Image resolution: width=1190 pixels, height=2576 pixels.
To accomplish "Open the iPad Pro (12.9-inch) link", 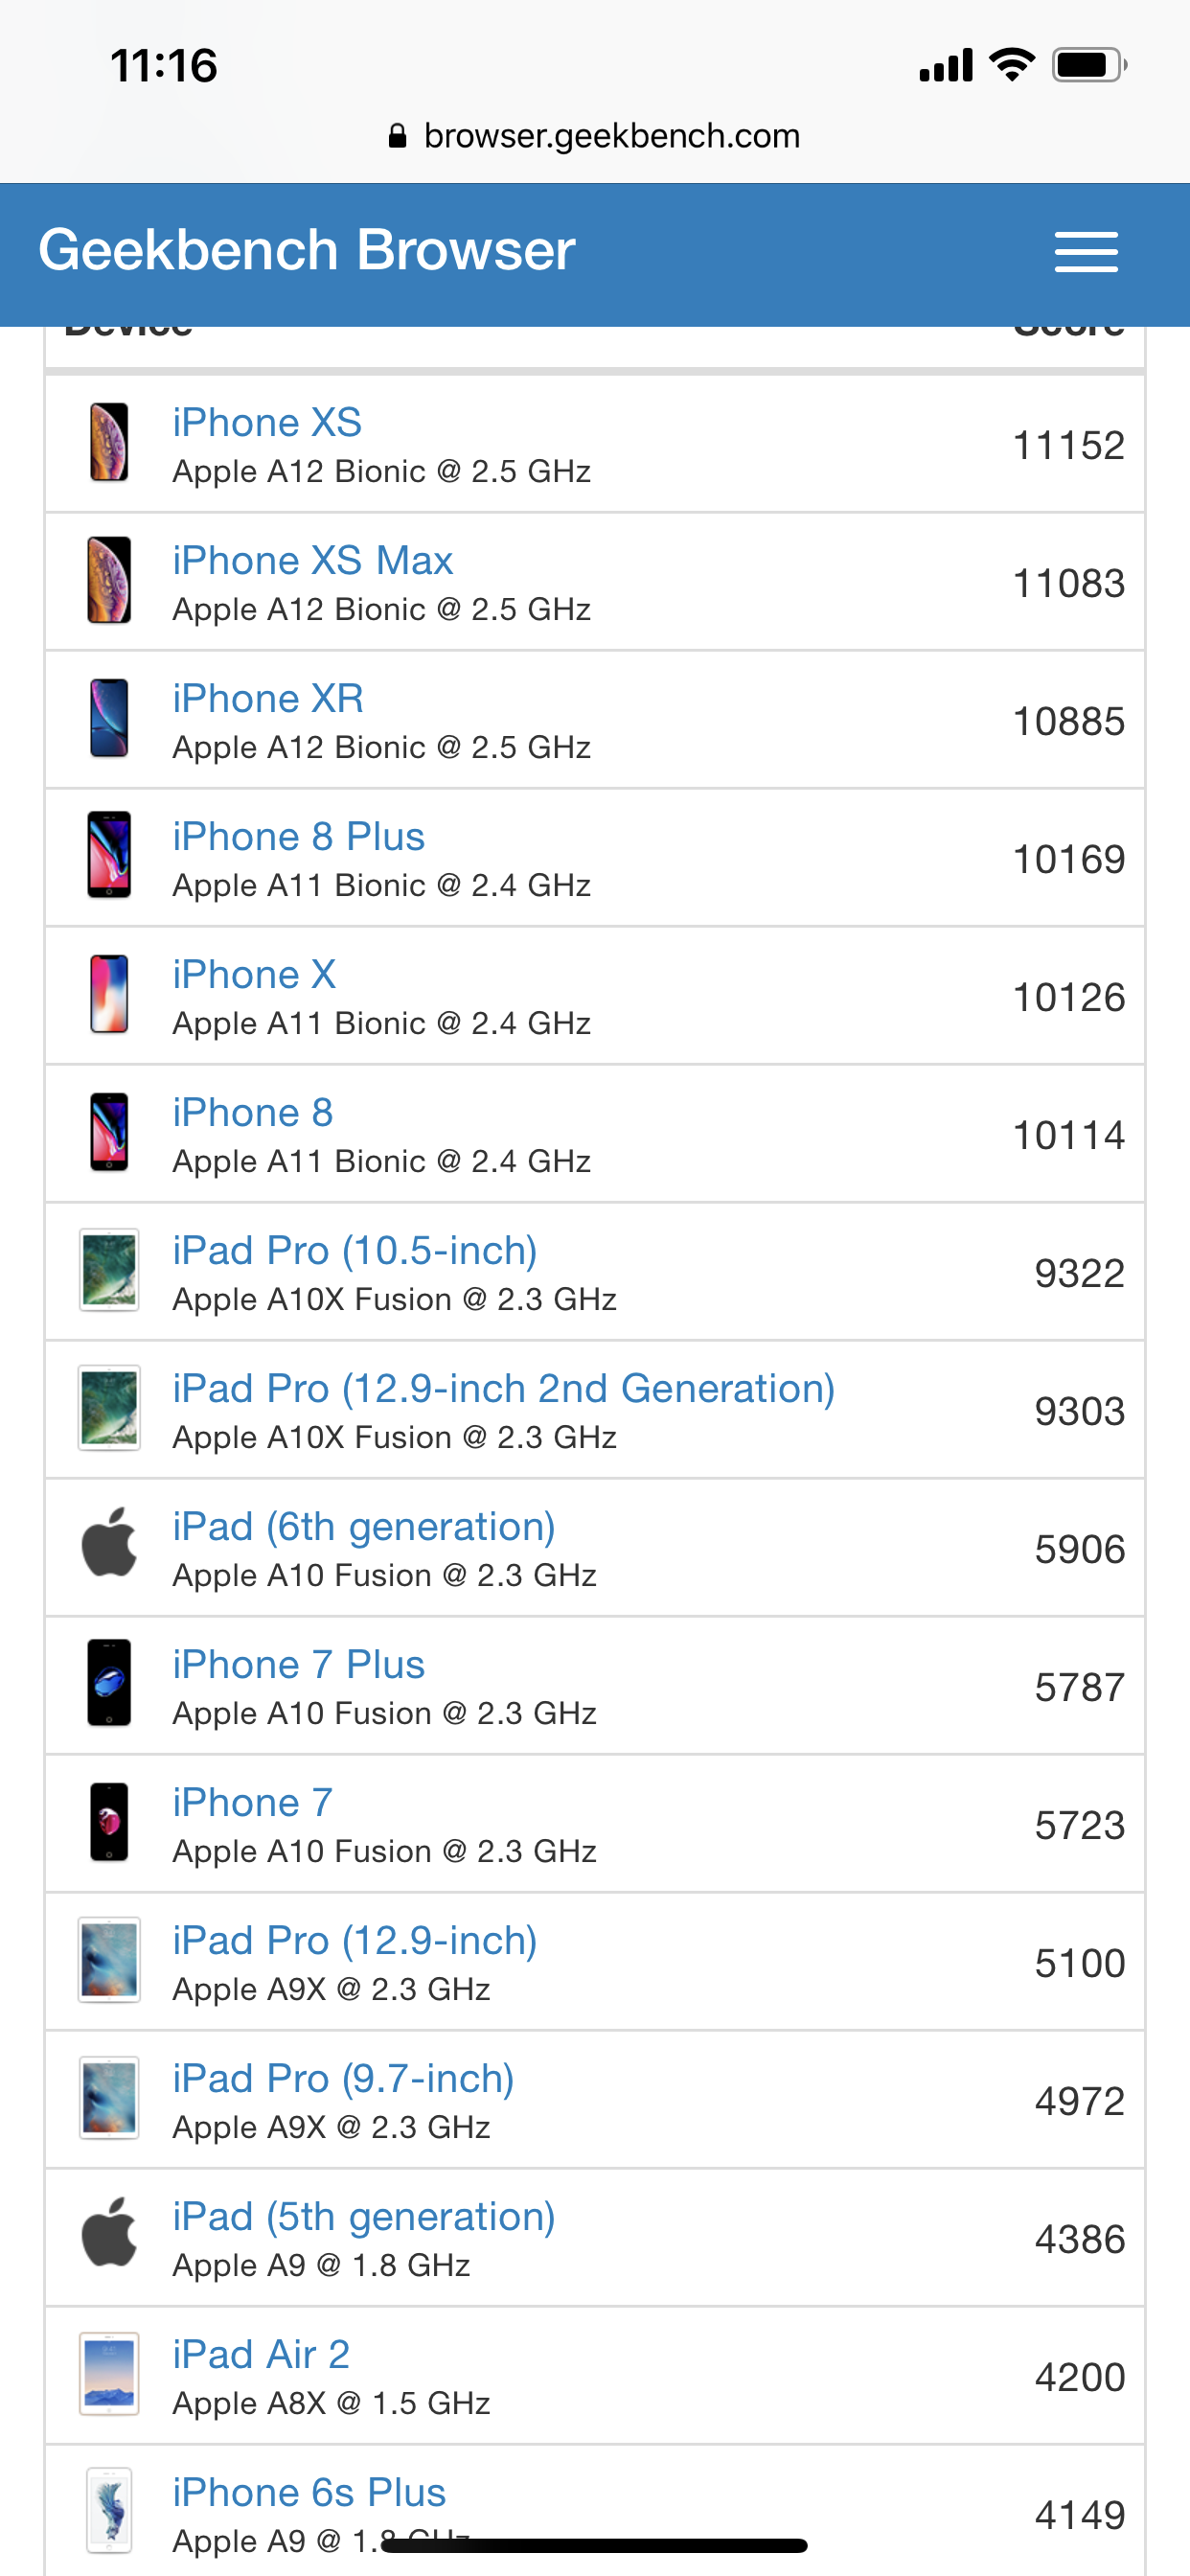I will [355, 1941].
